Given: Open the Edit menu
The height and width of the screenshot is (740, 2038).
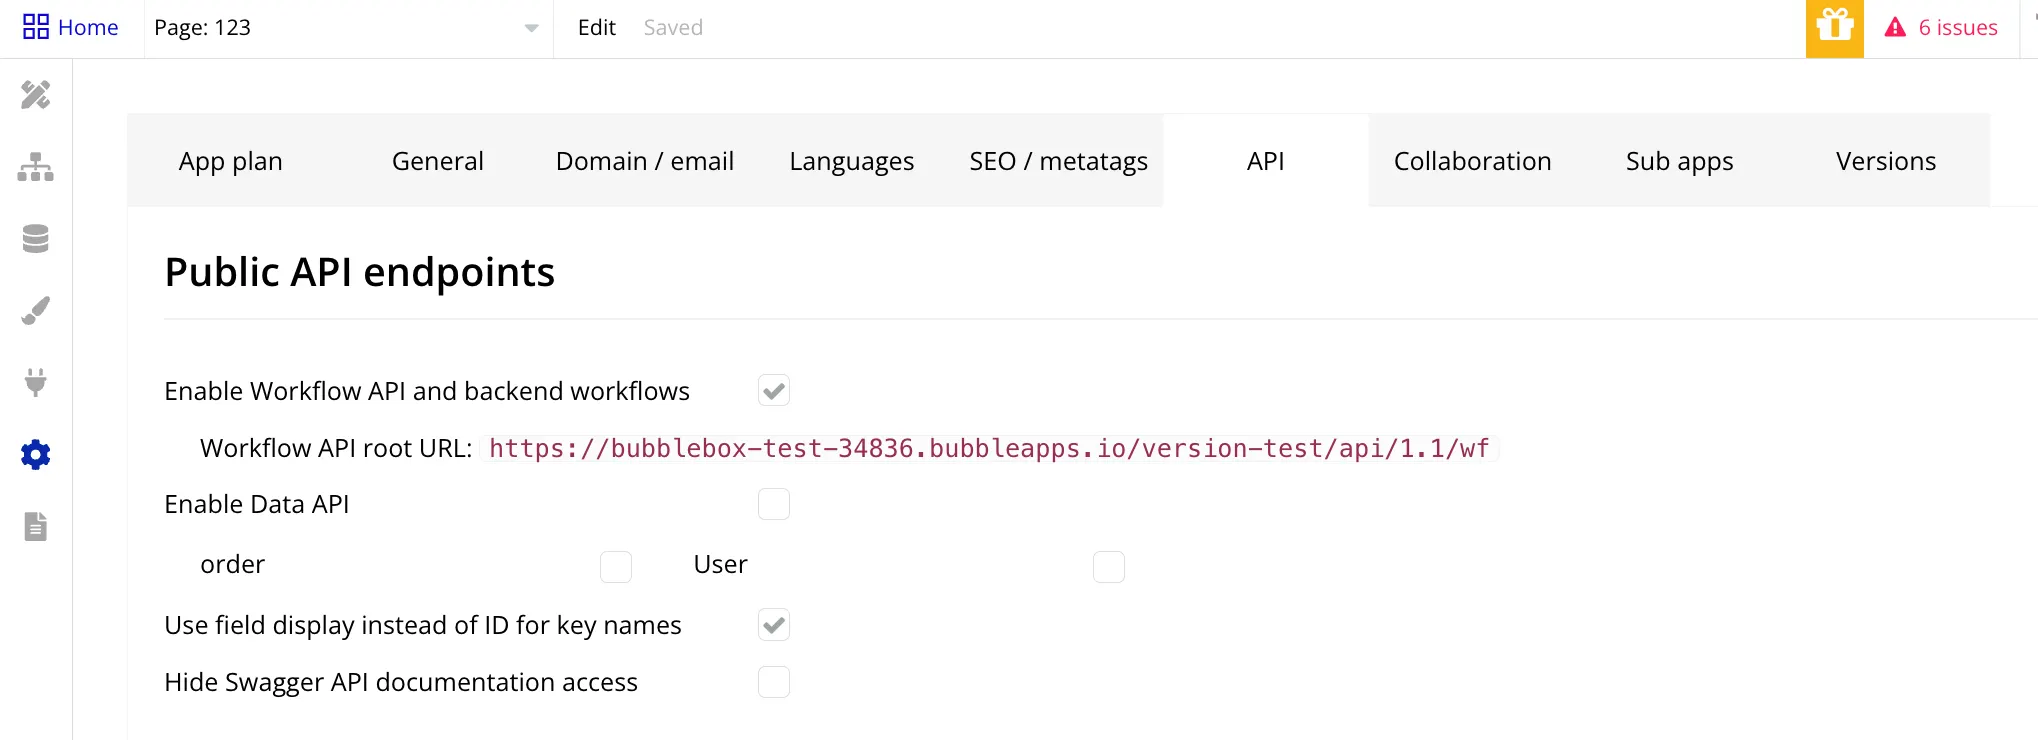Looking at the screenshot, I should 596,28.
